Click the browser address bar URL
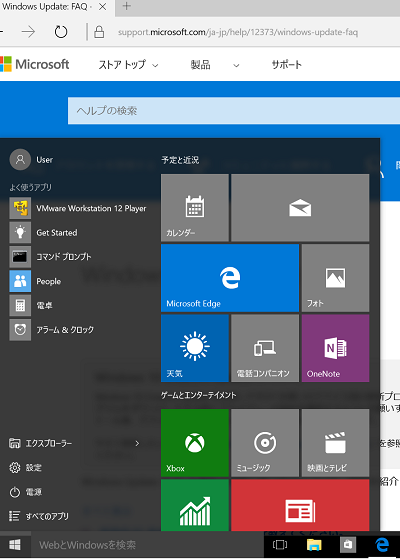This screenshot has width=400, height=560. [238, 32]
